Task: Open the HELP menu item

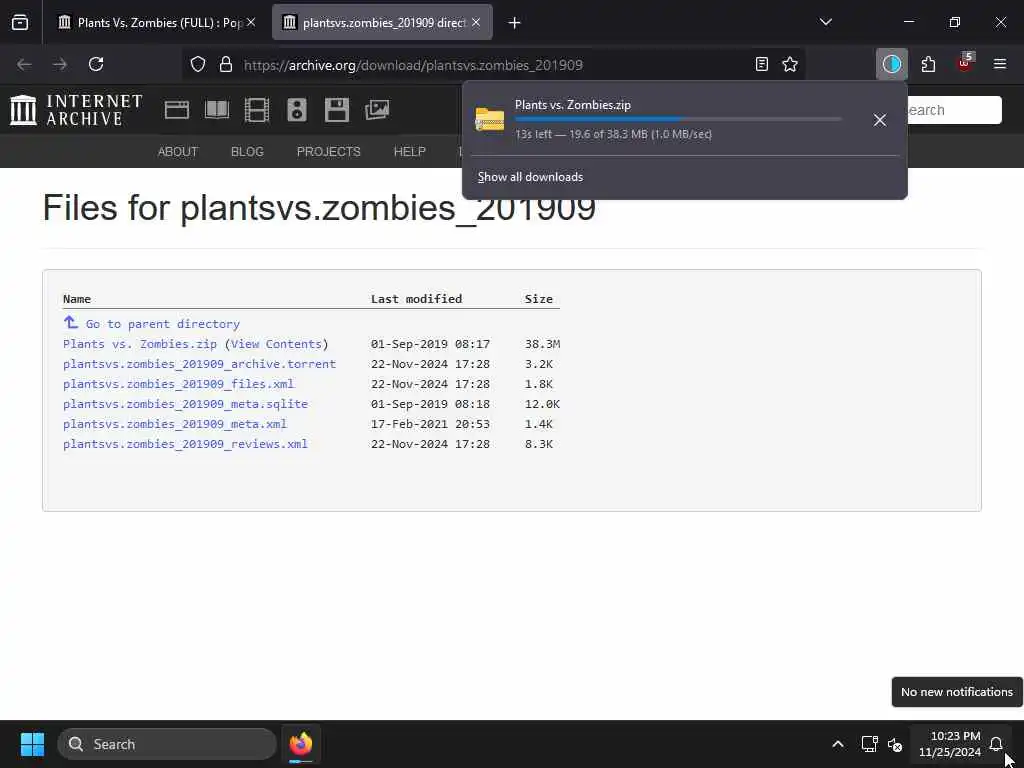Action: click(x=409, y=152)
